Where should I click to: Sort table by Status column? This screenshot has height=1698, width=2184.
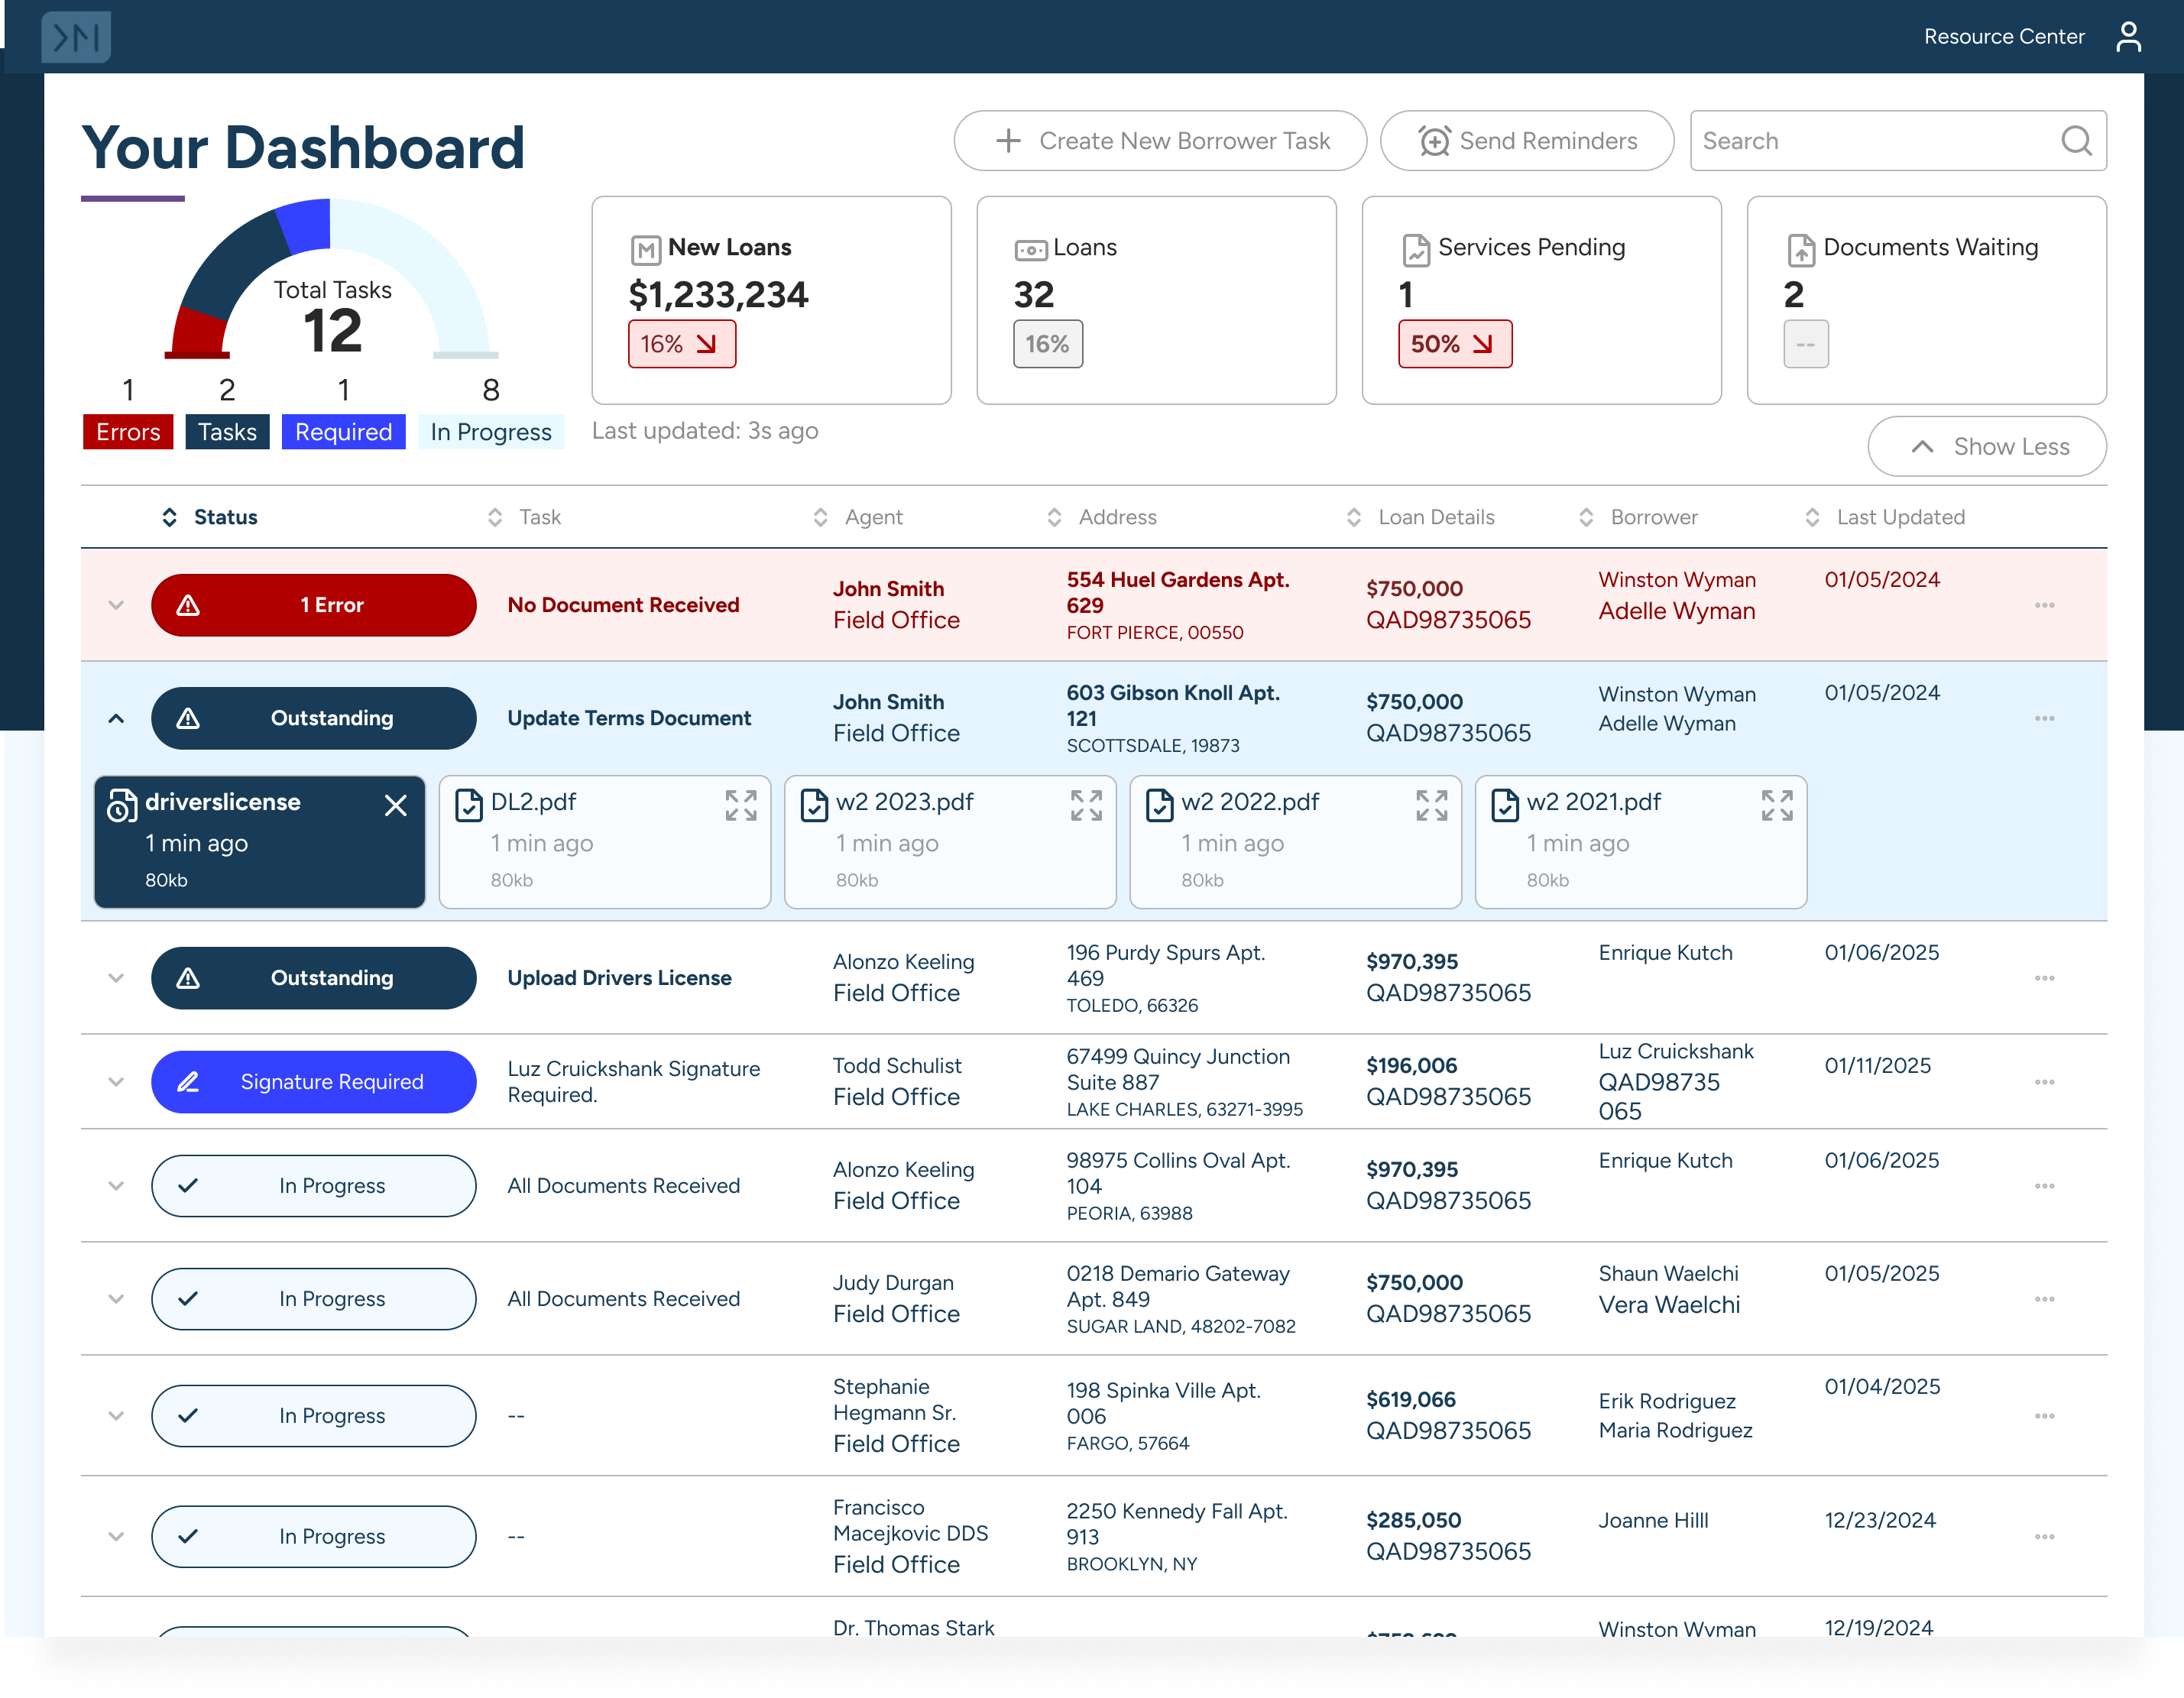[211, 517]
